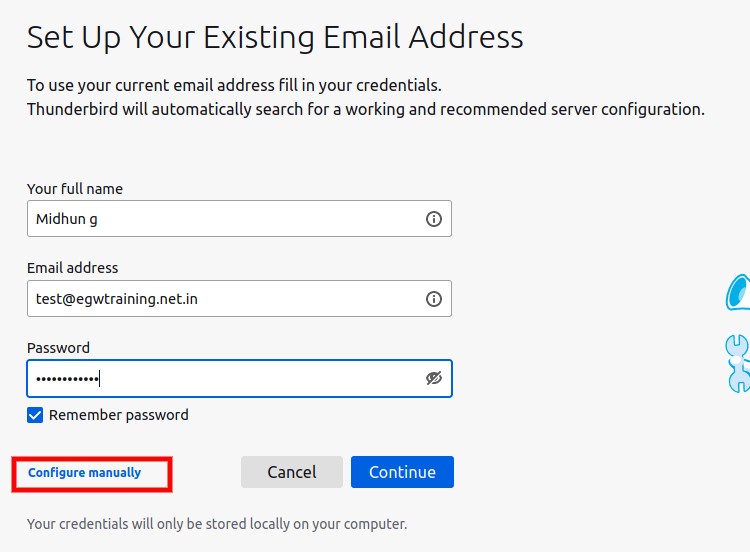Click the "To use your current email address" line
This screenshot has width=750, height=552.
(x=234, y=85)
